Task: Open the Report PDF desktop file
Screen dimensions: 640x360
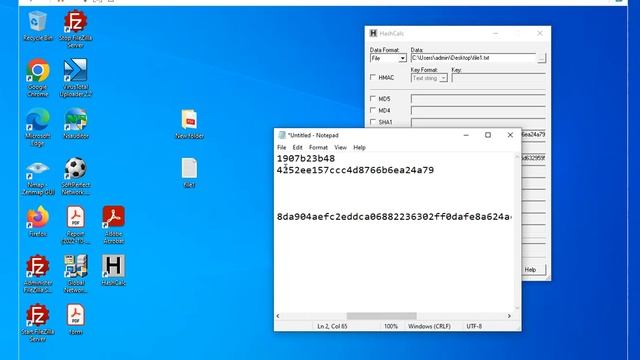Action: [x=76, y=225]
